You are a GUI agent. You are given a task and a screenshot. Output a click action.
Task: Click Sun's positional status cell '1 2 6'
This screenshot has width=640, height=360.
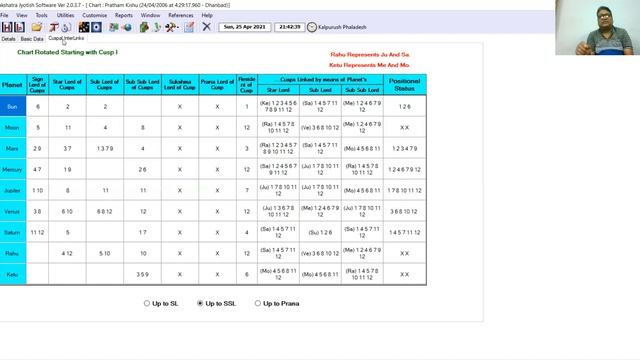click(404, 106)
